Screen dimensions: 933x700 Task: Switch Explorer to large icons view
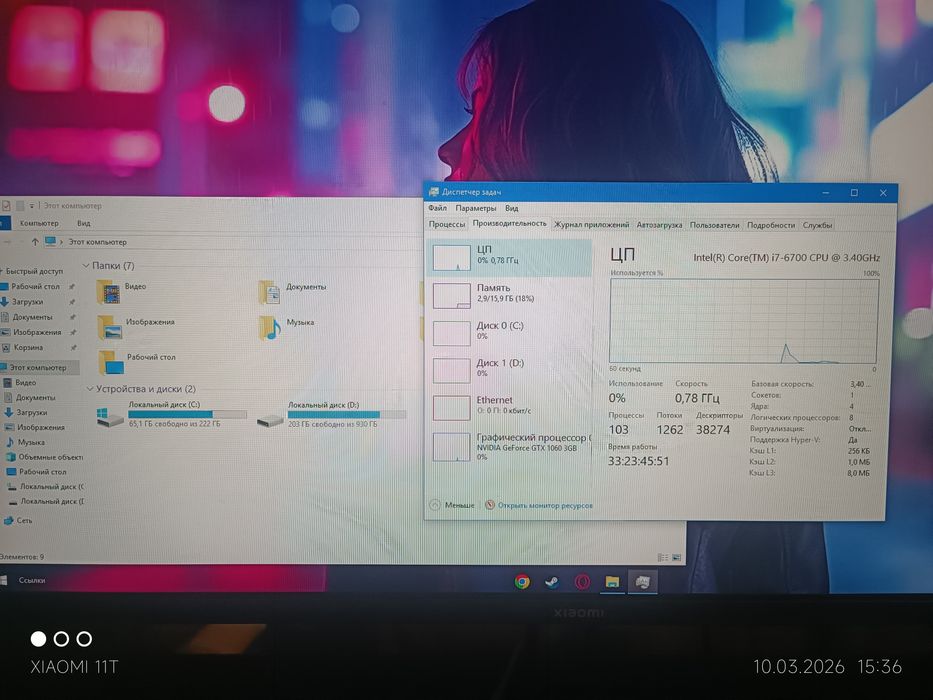coord(677,558)
